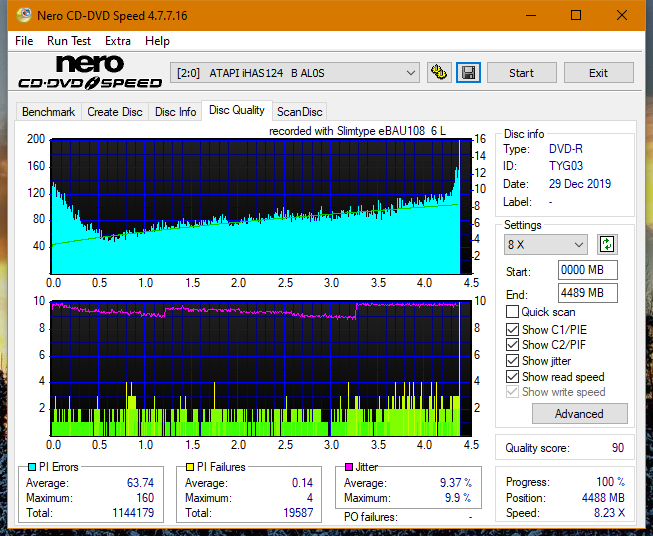
Task: Click the refresh speed settings icon
Action: 607,244
